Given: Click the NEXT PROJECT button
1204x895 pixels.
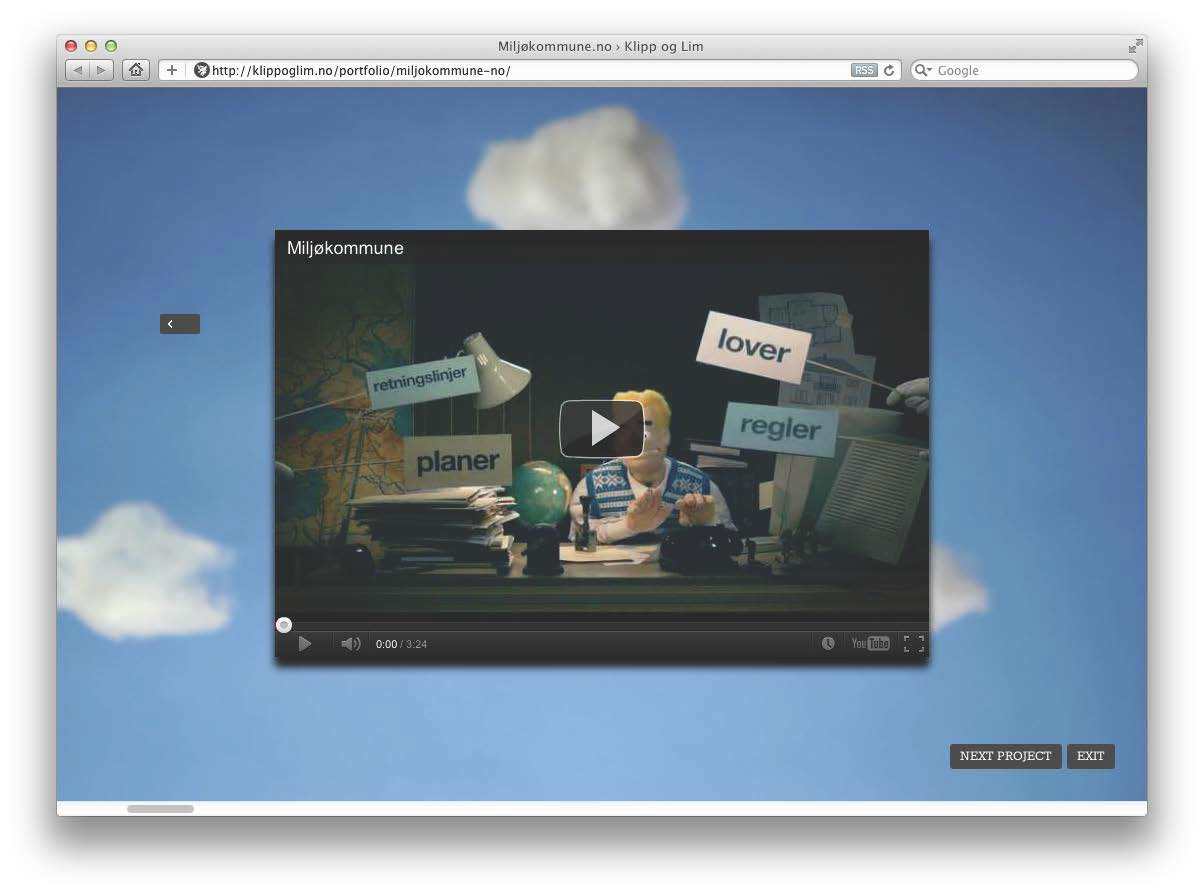Looking at the screenshot, I should tap(1005, 756).
